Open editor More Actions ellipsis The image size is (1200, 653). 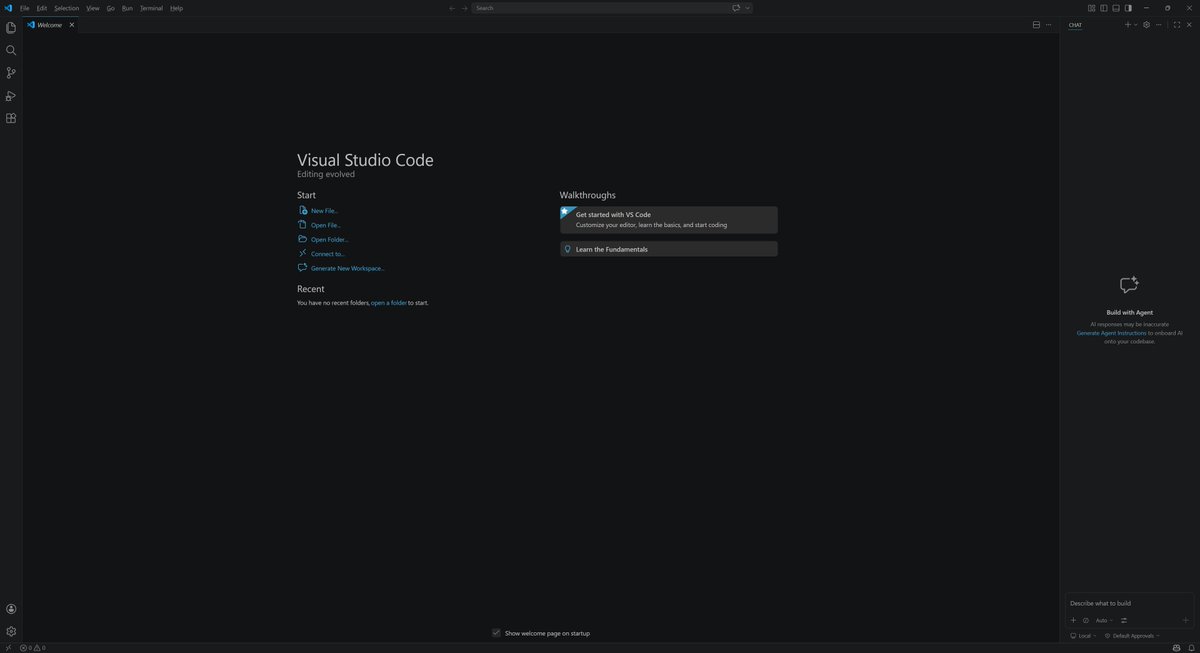click(1048, 25)
